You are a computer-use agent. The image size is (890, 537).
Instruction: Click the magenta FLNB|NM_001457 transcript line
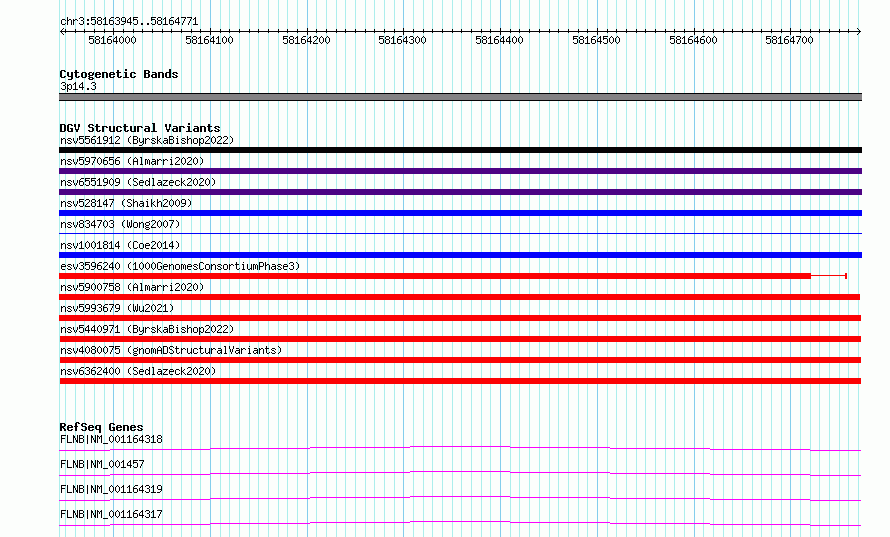tap(460, 473)
